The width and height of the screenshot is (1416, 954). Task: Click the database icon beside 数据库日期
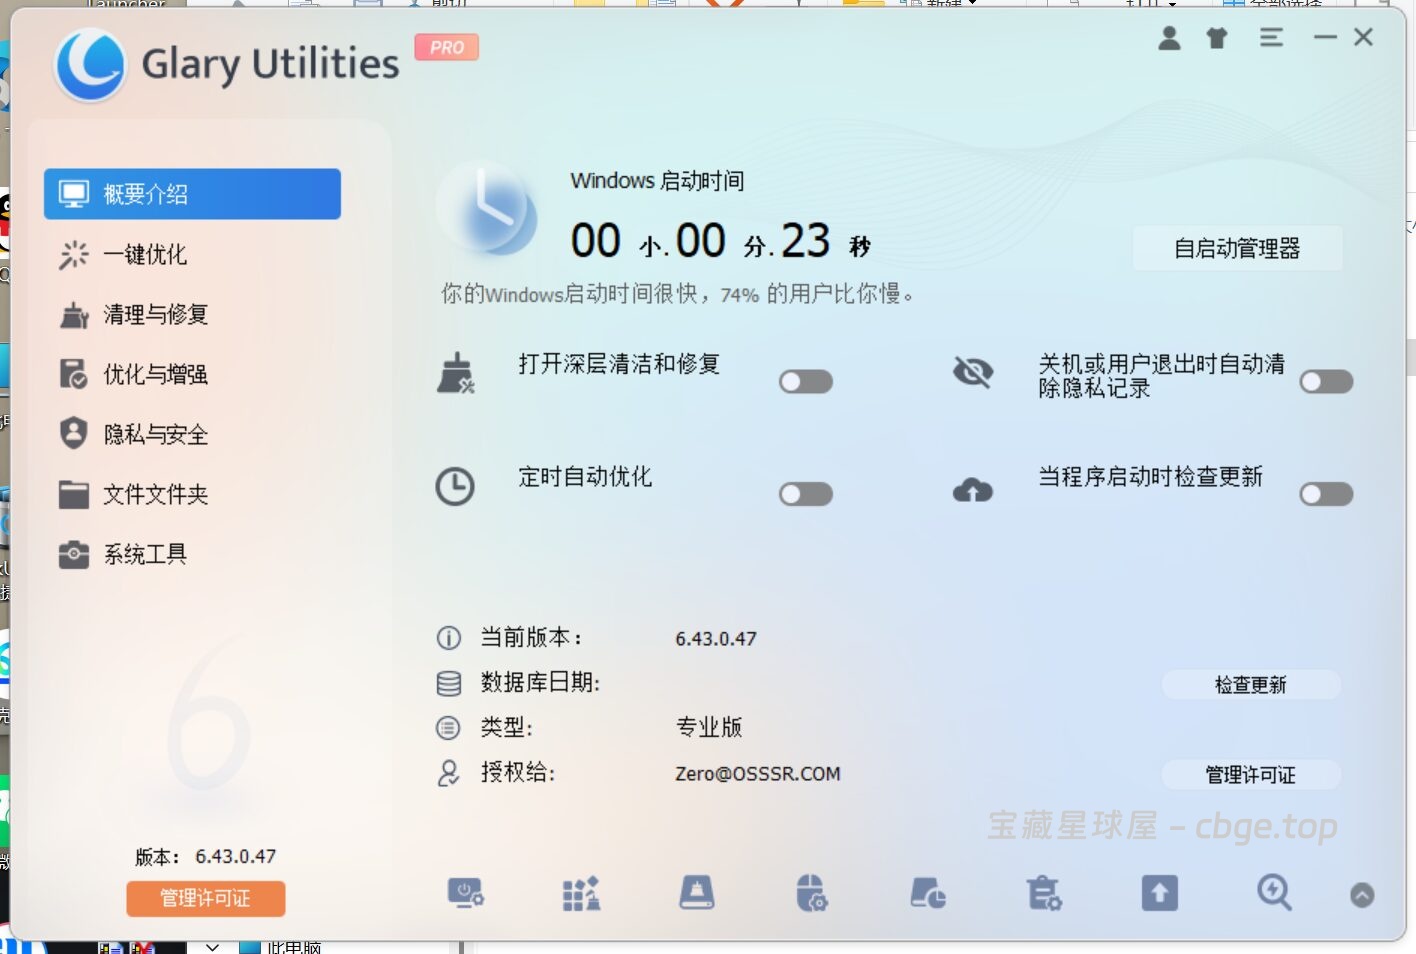pyautogui.click(x=449, y=683)
